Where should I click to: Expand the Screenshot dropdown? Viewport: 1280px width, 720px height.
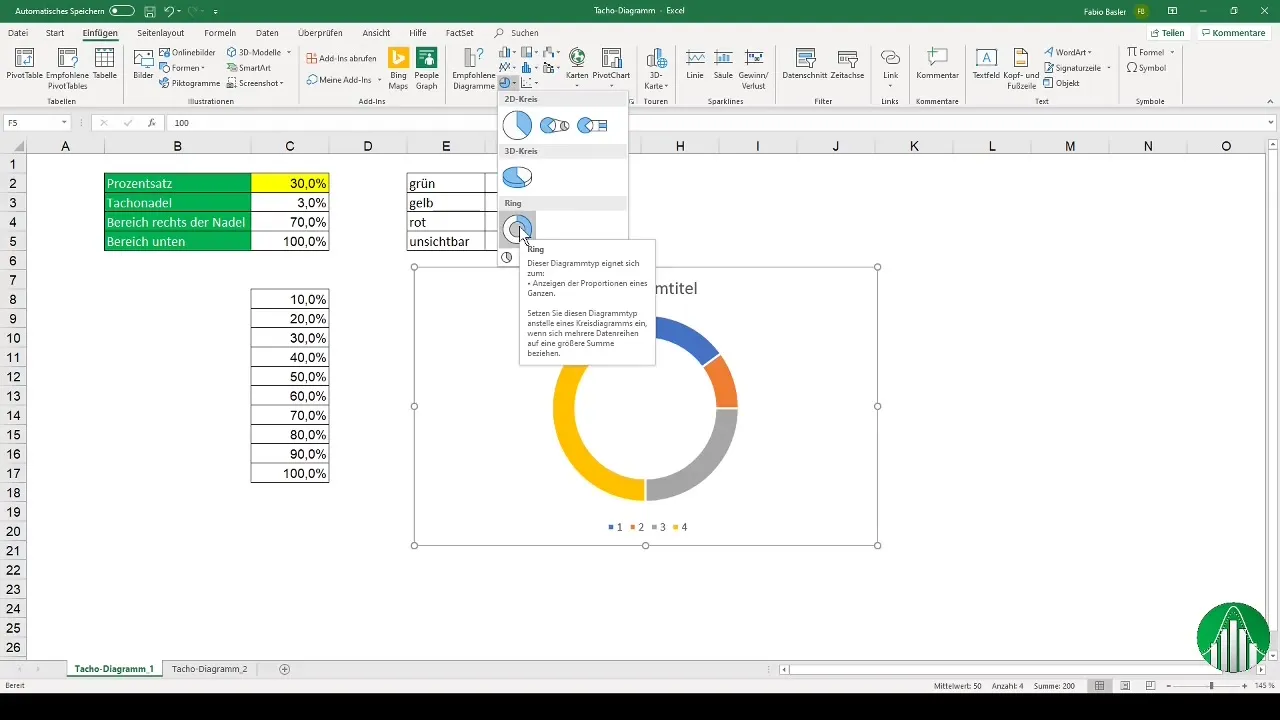(x=282, y=83)
